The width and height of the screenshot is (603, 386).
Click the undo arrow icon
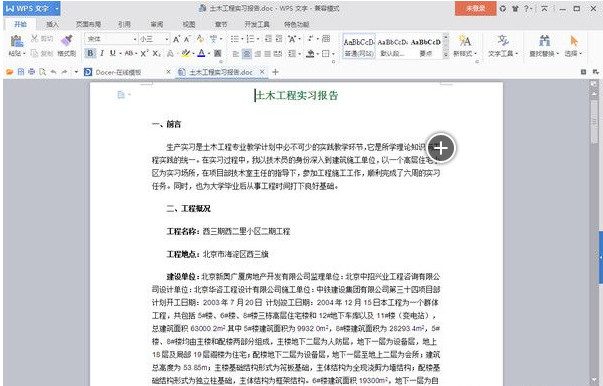coord(53,72)
